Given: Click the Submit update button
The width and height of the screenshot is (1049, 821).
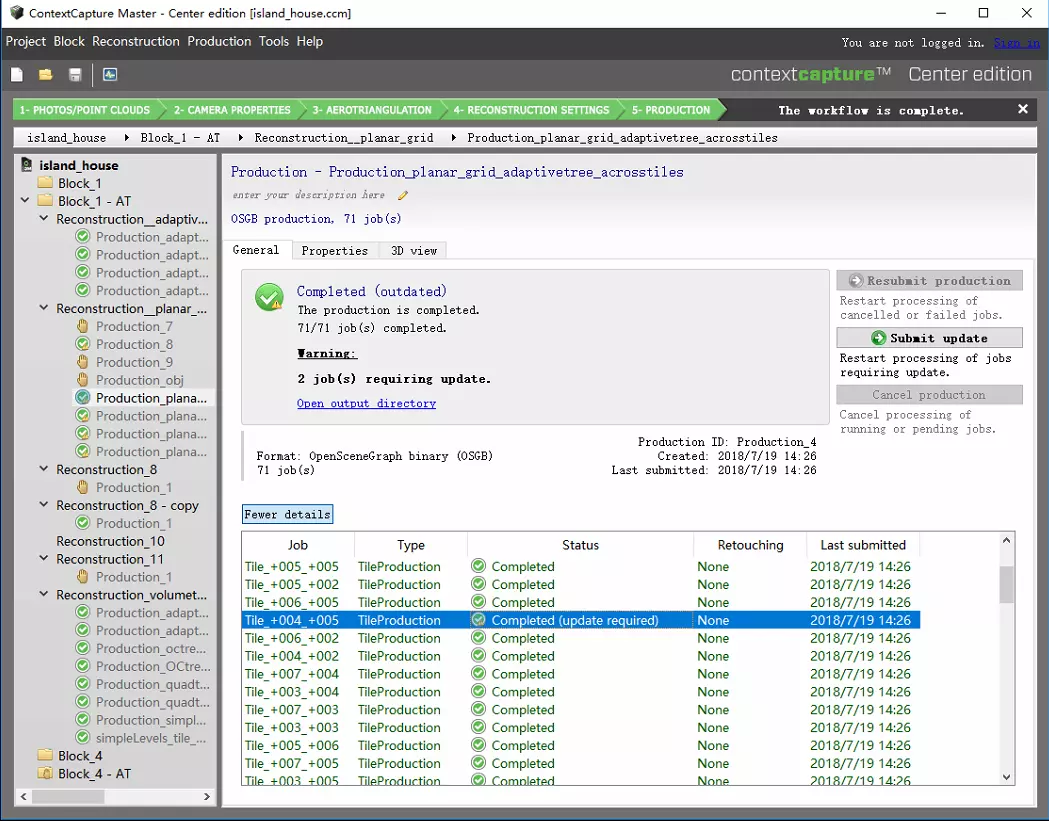Looking at the screenshot, I should point(929,338).
